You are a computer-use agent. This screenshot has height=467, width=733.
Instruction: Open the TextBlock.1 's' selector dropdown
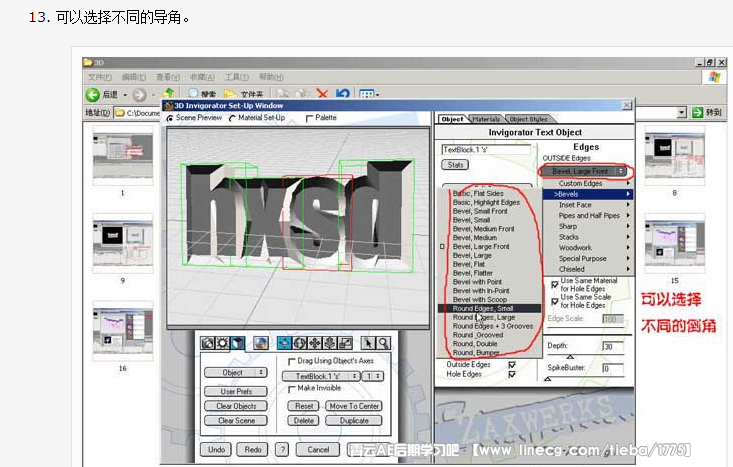click(x=321, y=376)
